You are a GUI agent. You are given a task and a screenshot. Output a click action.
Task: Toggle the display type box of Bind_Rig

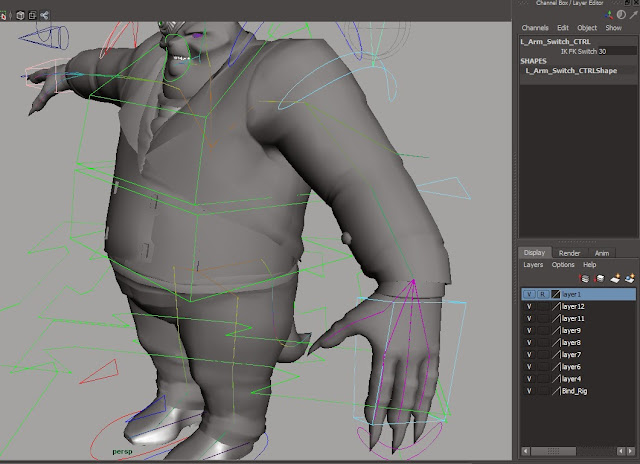coord(542,391)
